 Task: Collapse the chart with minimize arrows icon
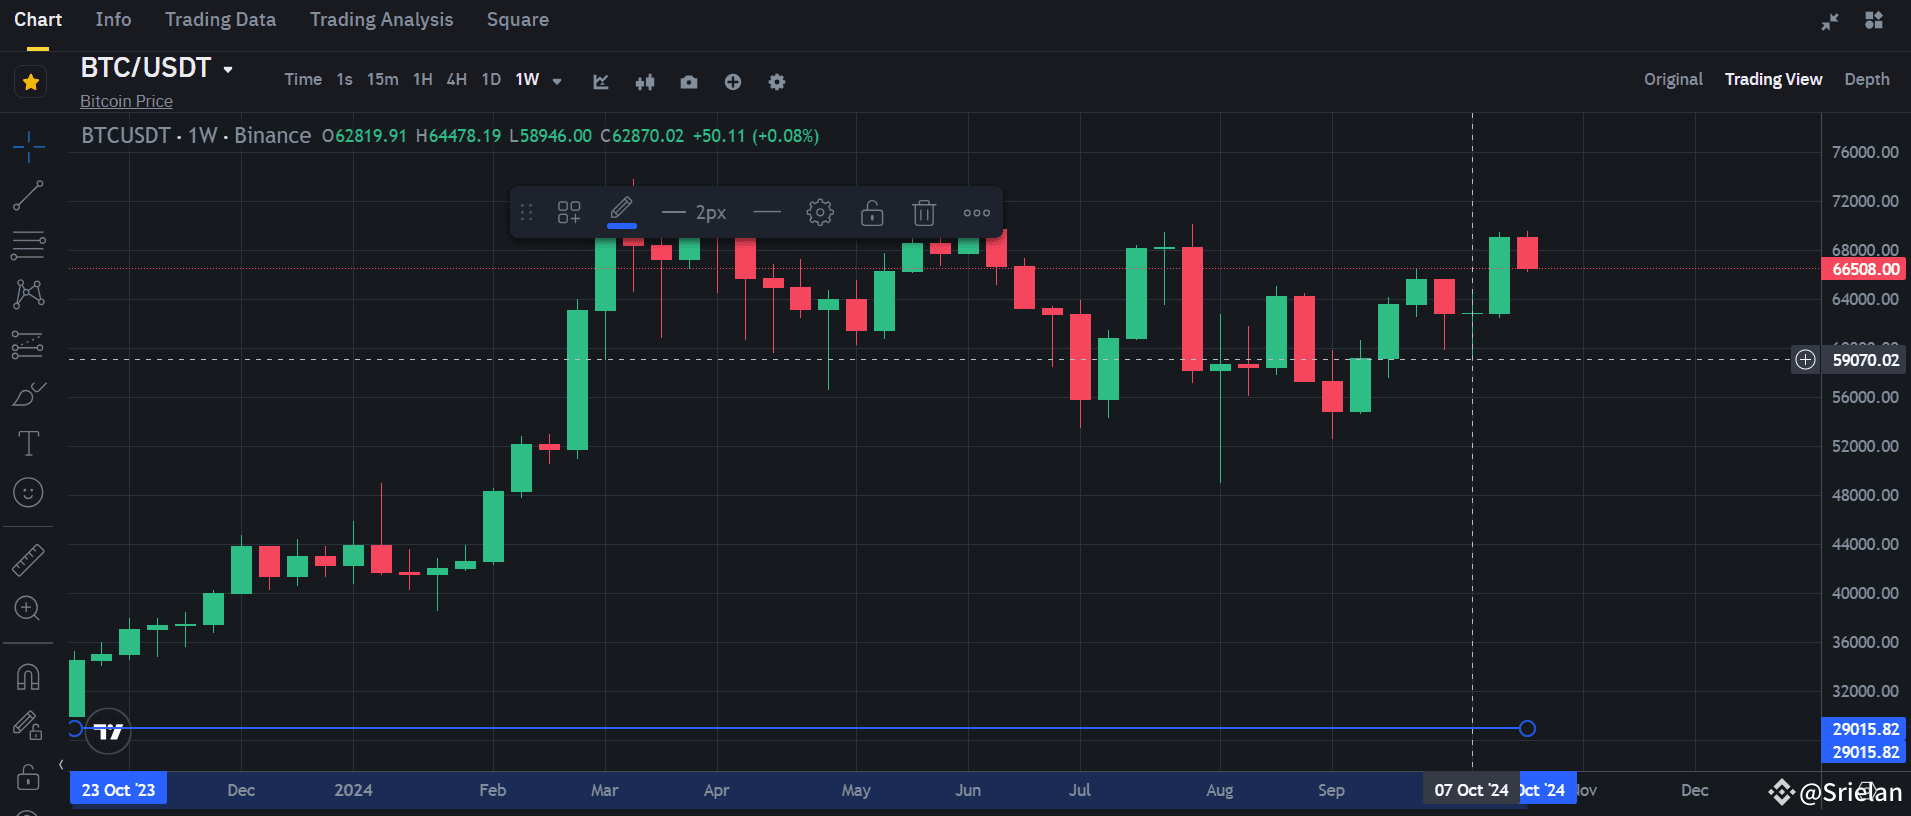point(1830,21)
